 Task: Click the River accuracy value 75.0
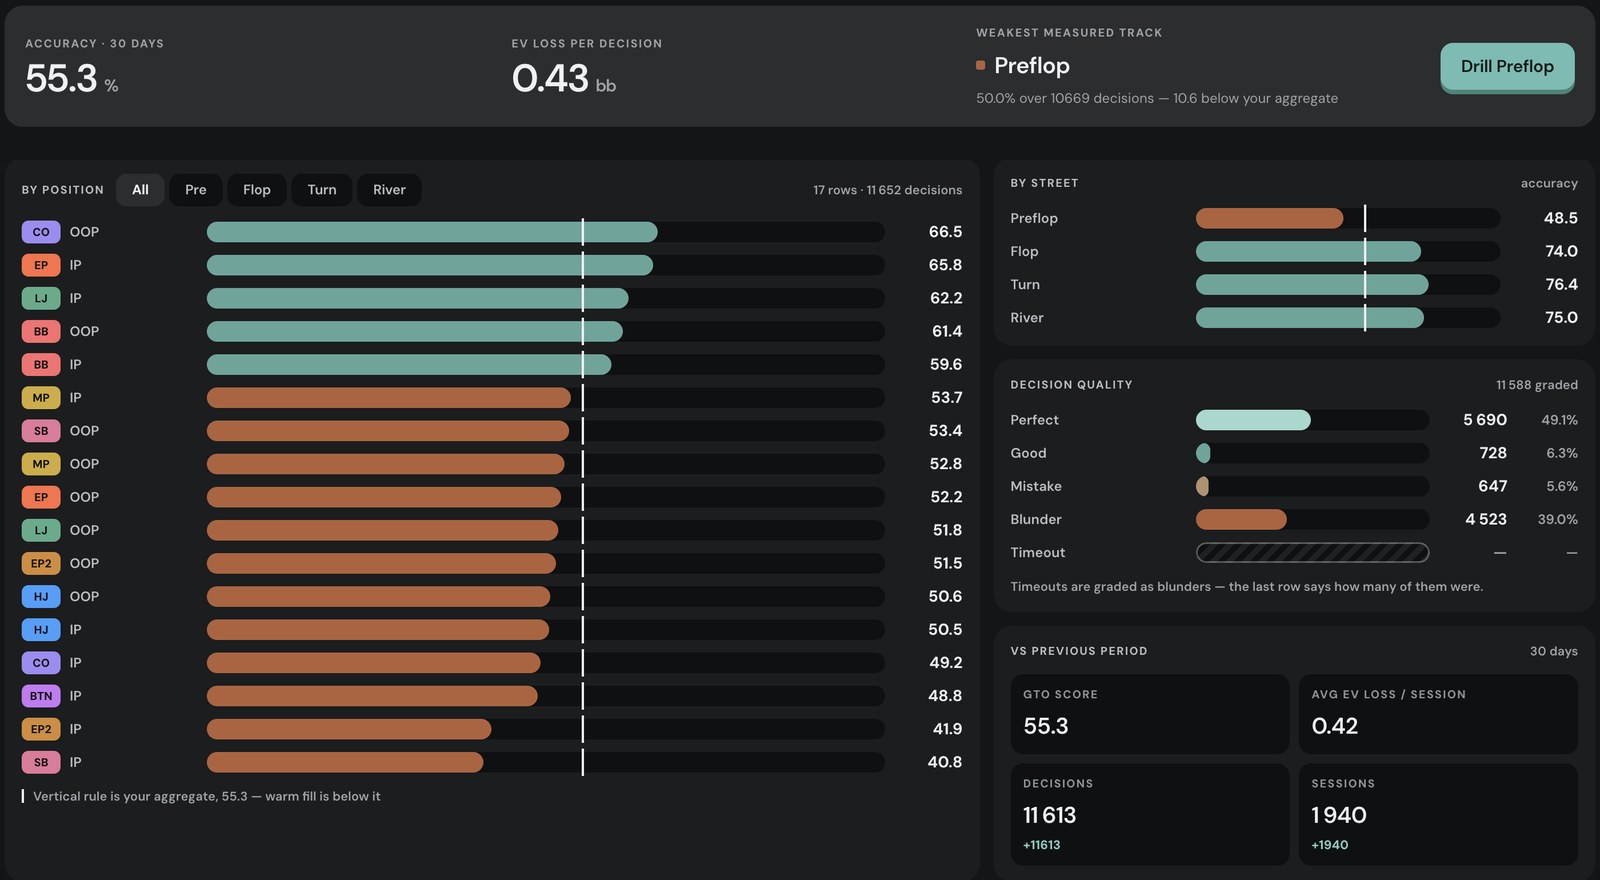tap(1561, 318)
